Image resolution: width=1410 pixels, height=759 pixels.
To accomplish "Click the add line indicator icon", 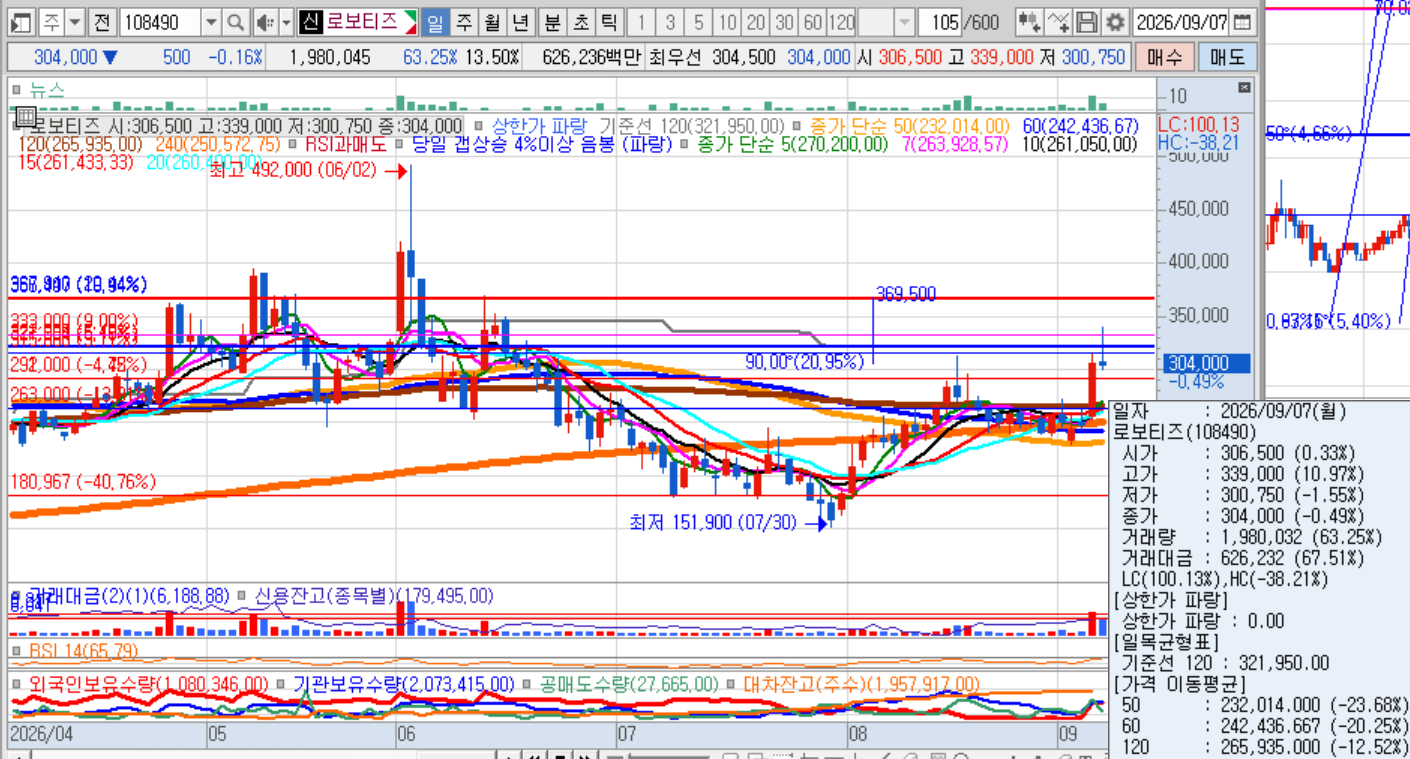I will pyautogui.click(x=1059, y=22).
